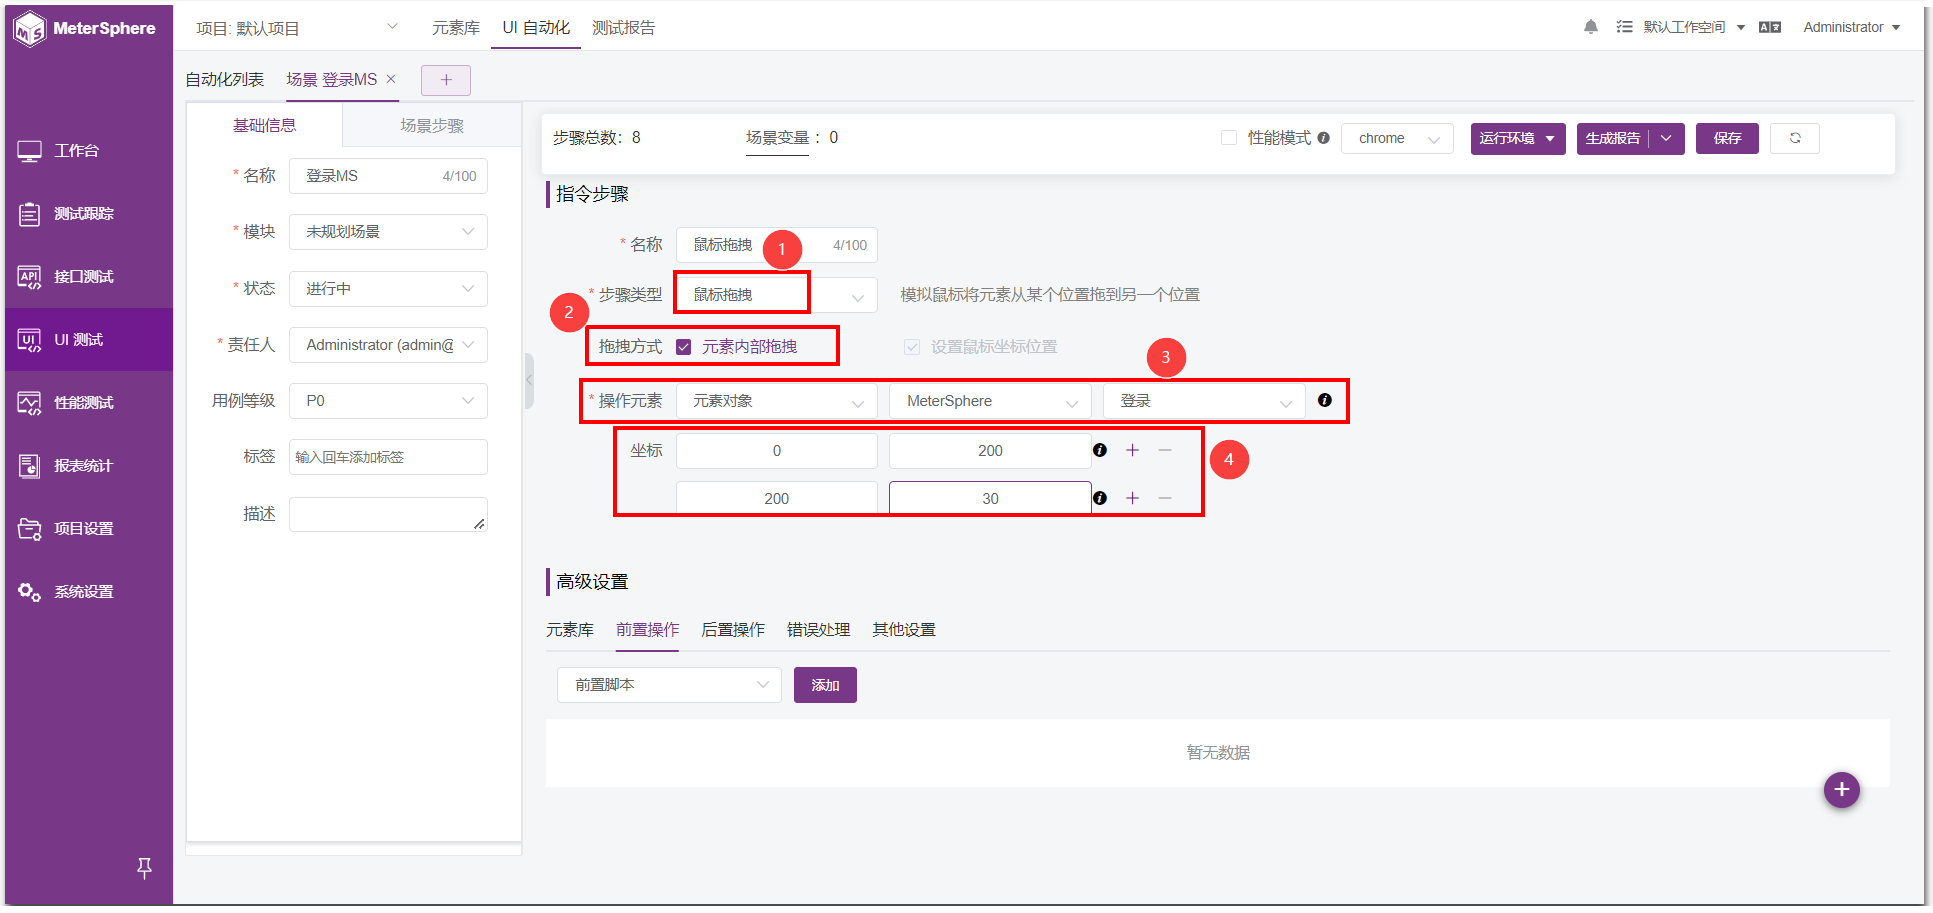Select the 错误处理 tab
The height and width of the screenshot is (913, 1933).
pos(818,630)
